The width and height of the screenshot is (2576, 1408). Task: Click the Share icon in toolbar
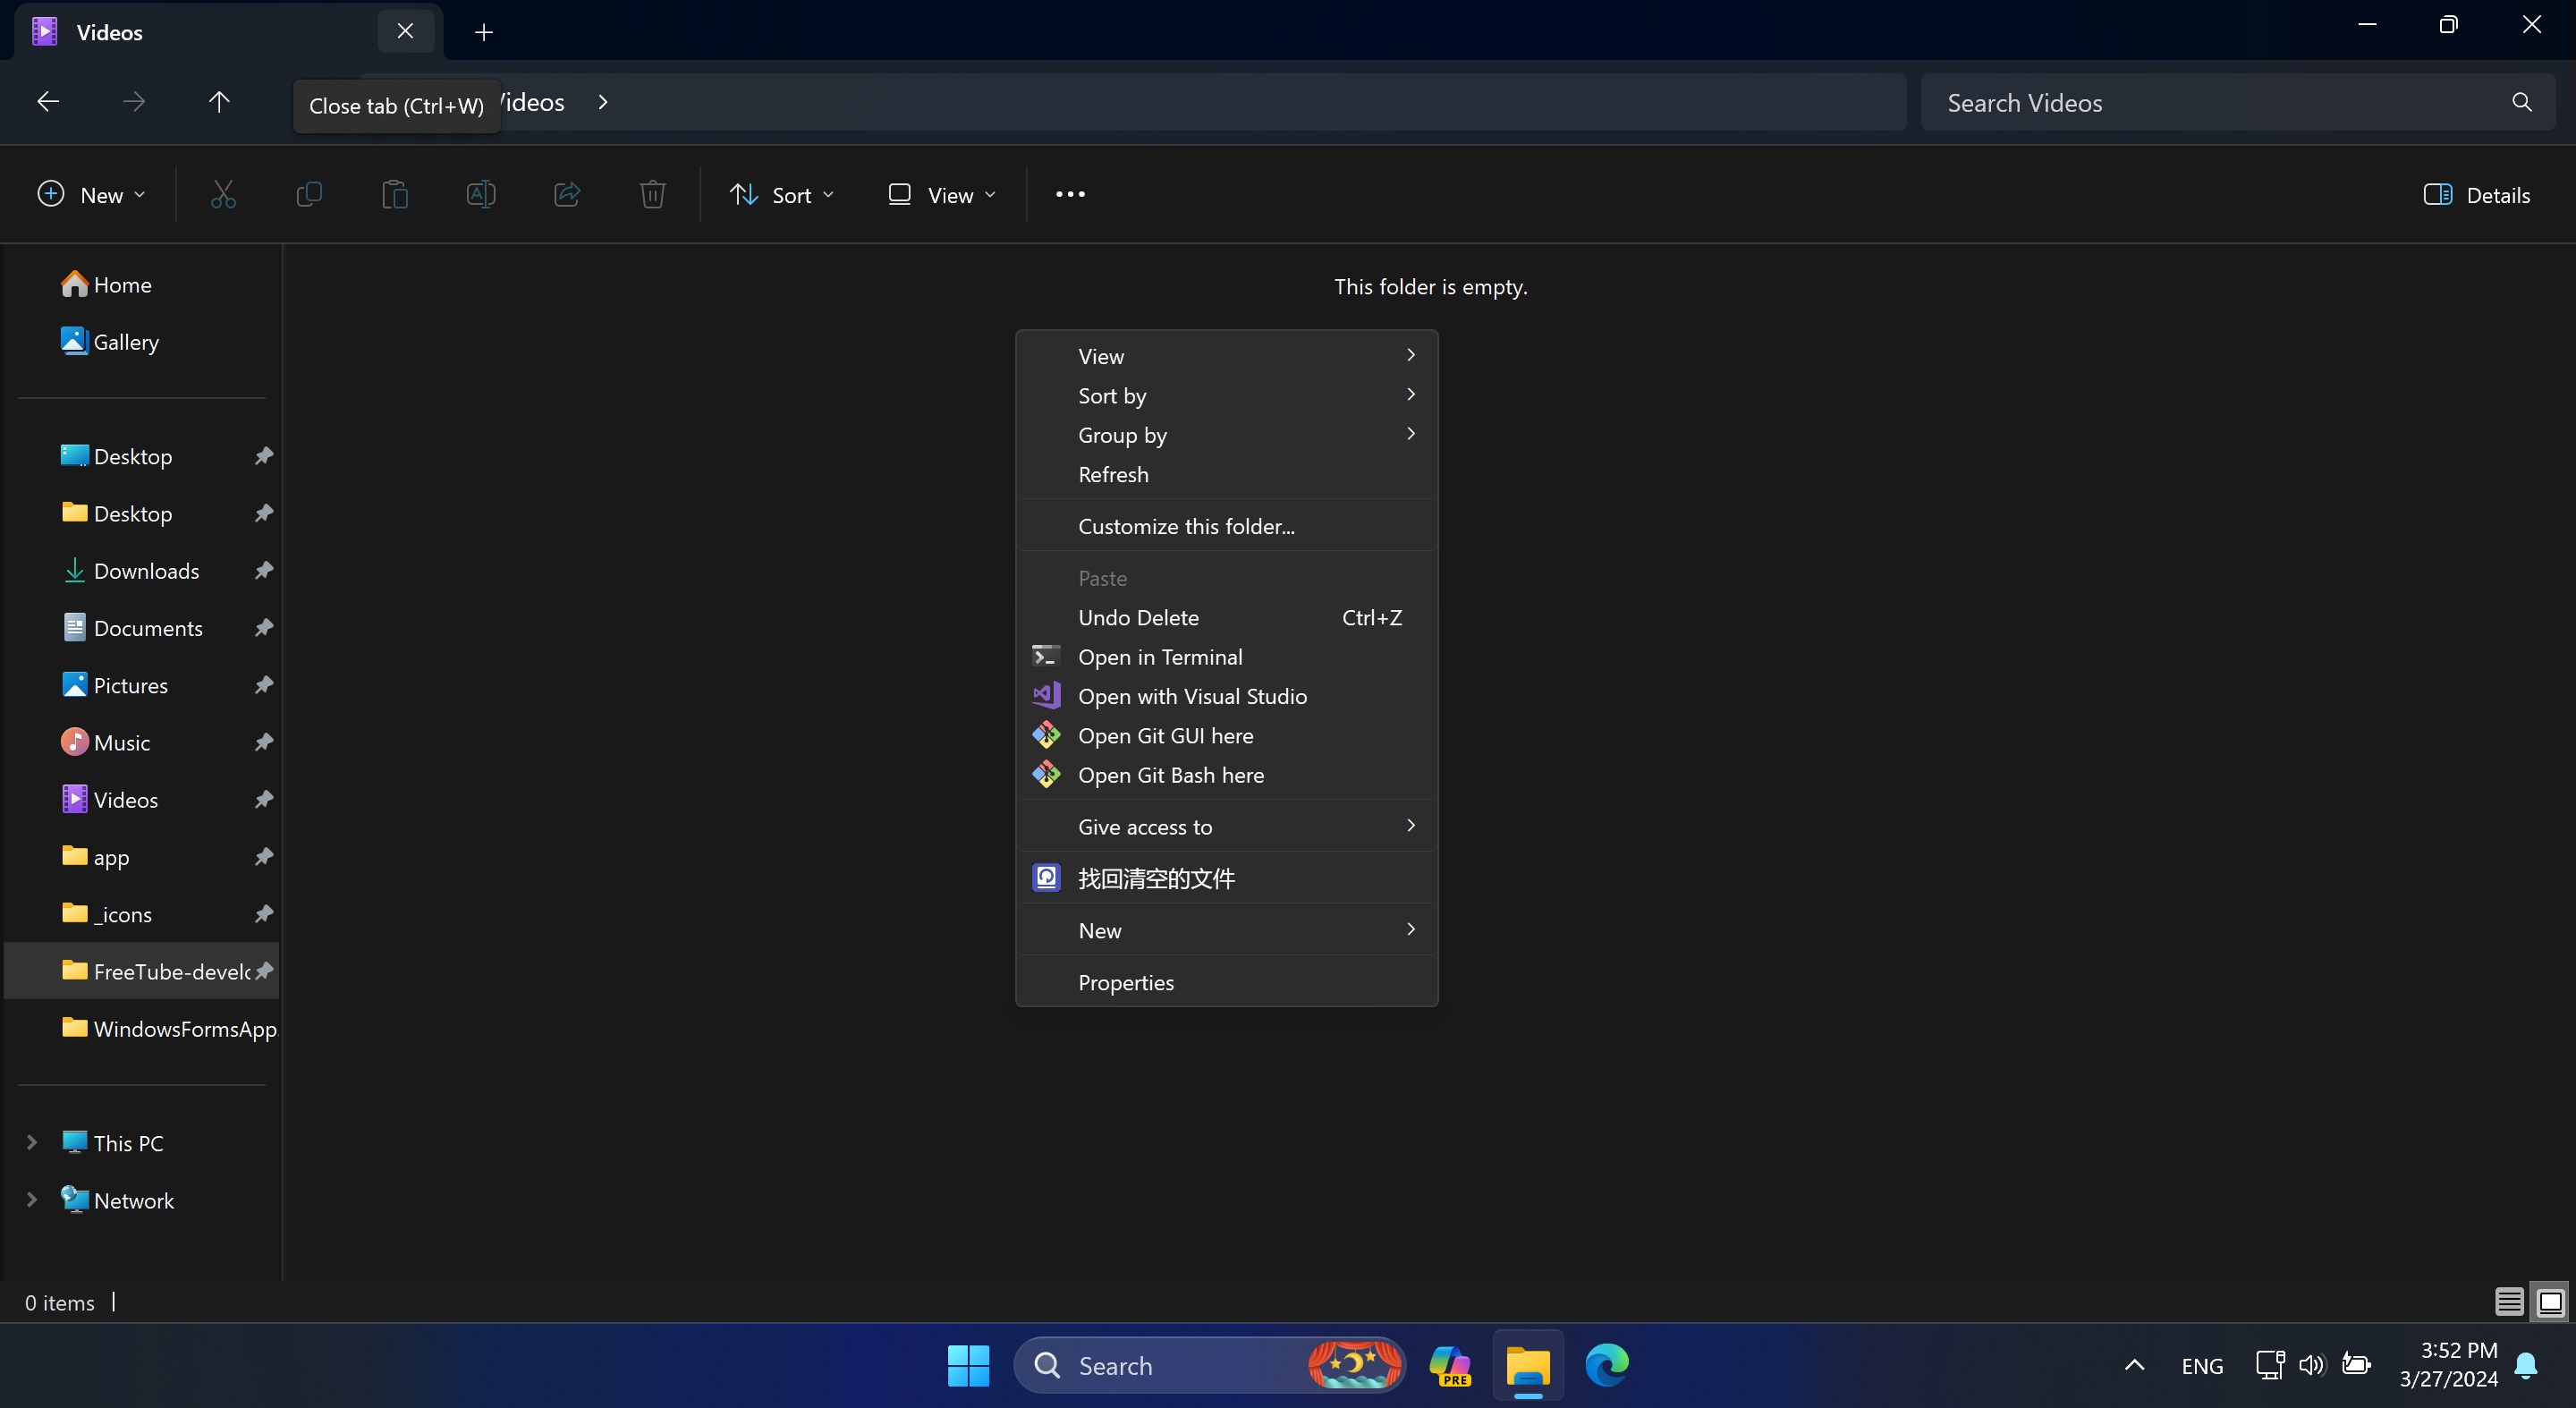click(x=567, y=194)
